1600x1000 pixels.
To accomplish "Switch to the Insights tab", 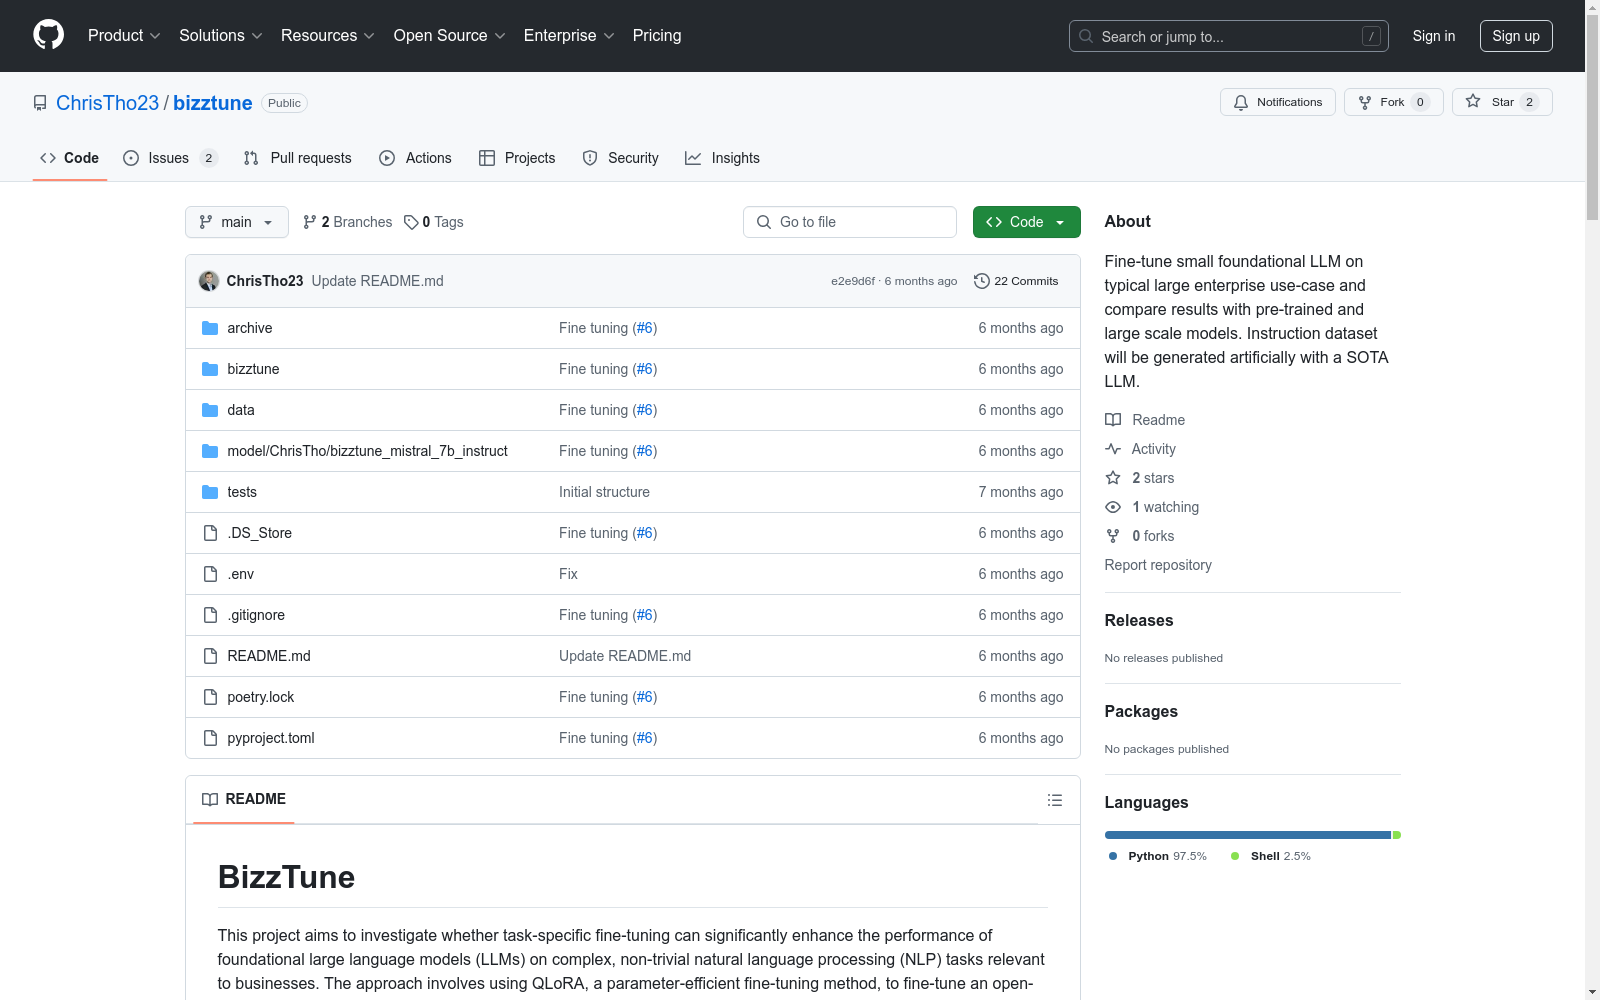I will [x=722, y=158].
